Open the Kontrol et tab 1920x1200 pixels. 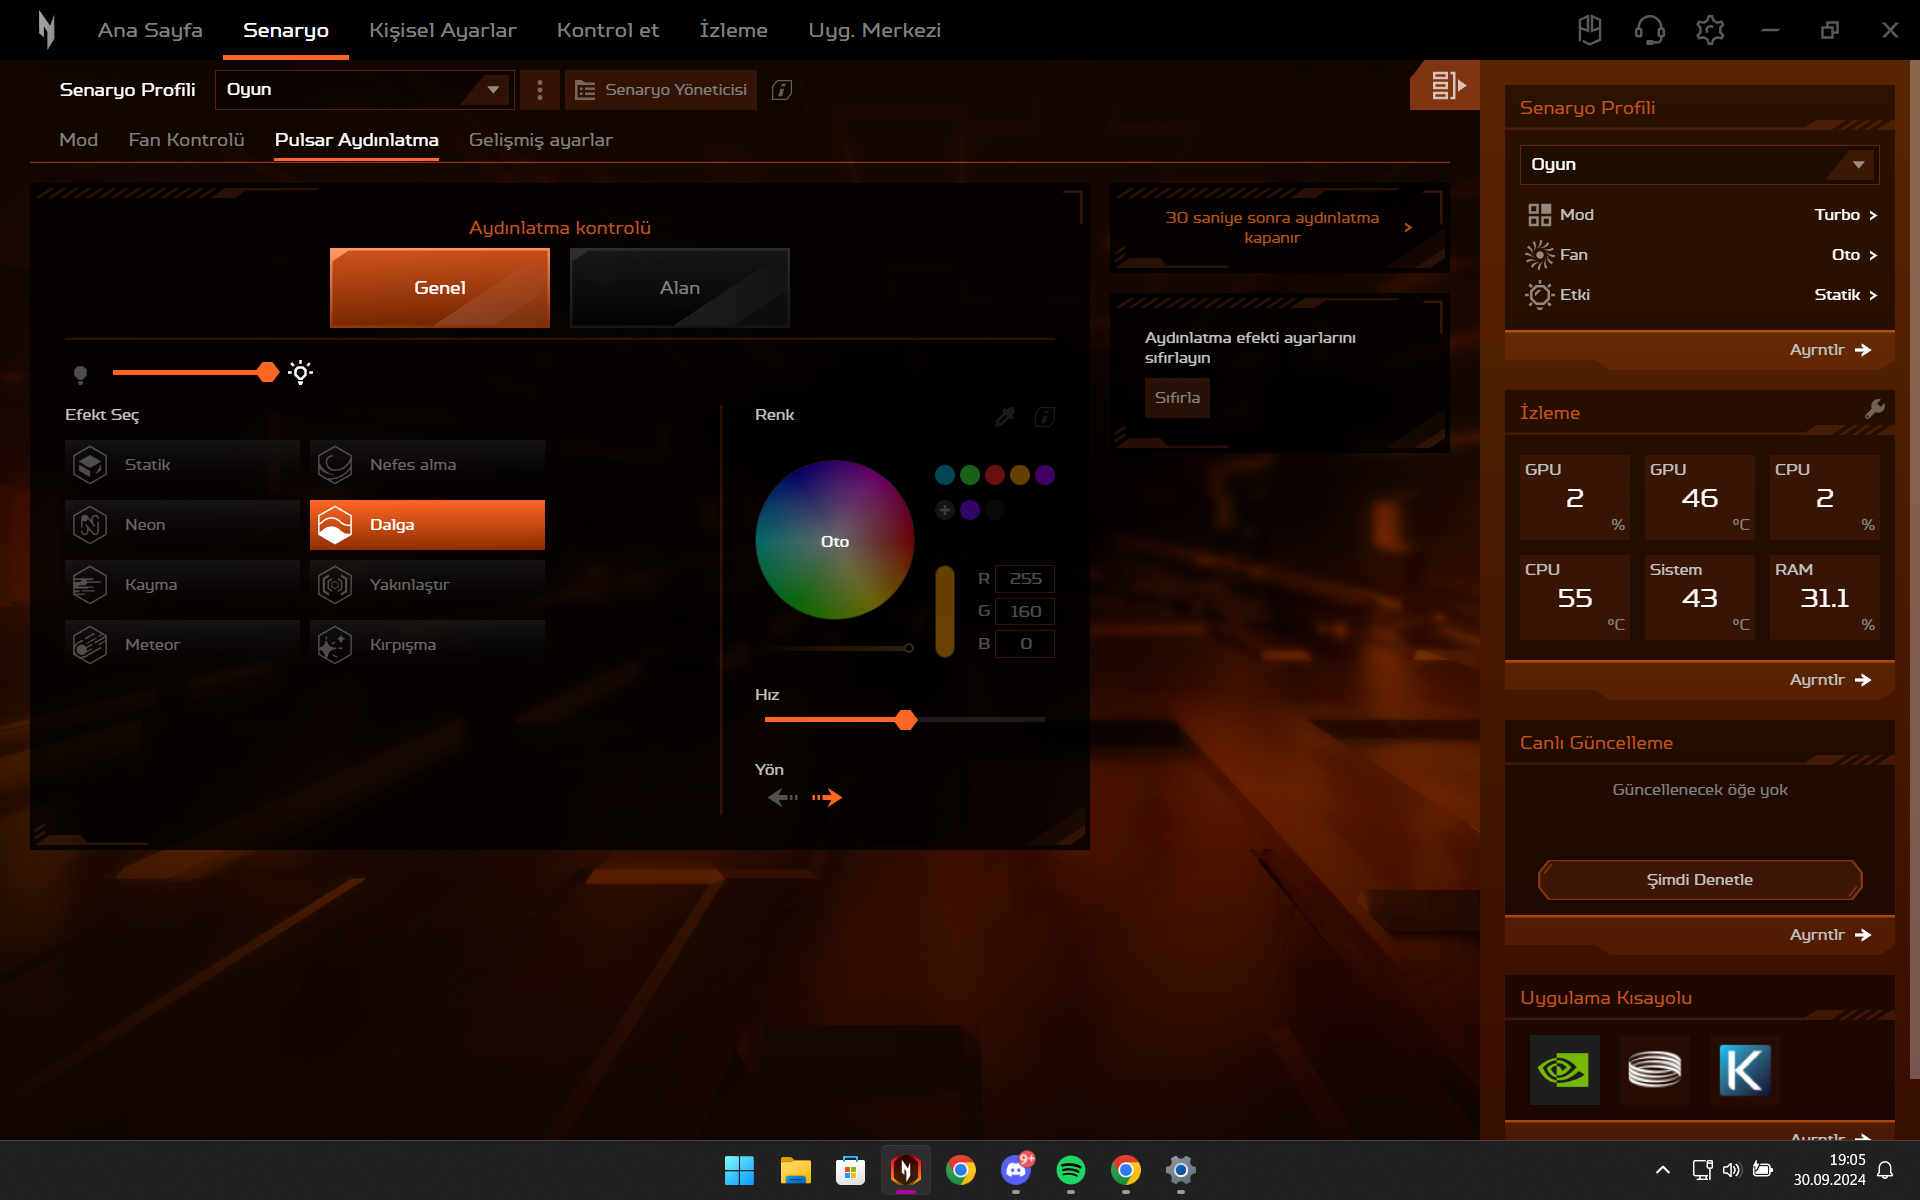608,30
